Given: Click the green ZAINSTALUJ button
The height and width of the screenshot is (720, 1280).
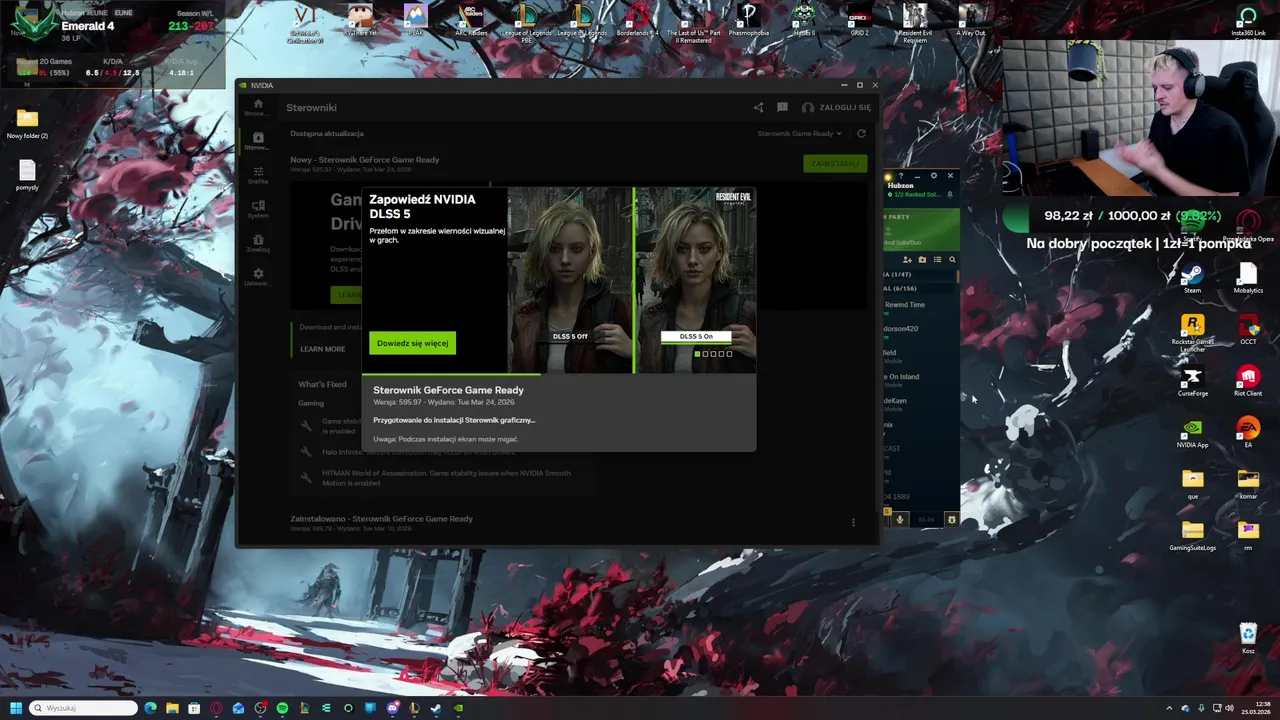Looking at the screenshot, I should click(x=834, y=163).
